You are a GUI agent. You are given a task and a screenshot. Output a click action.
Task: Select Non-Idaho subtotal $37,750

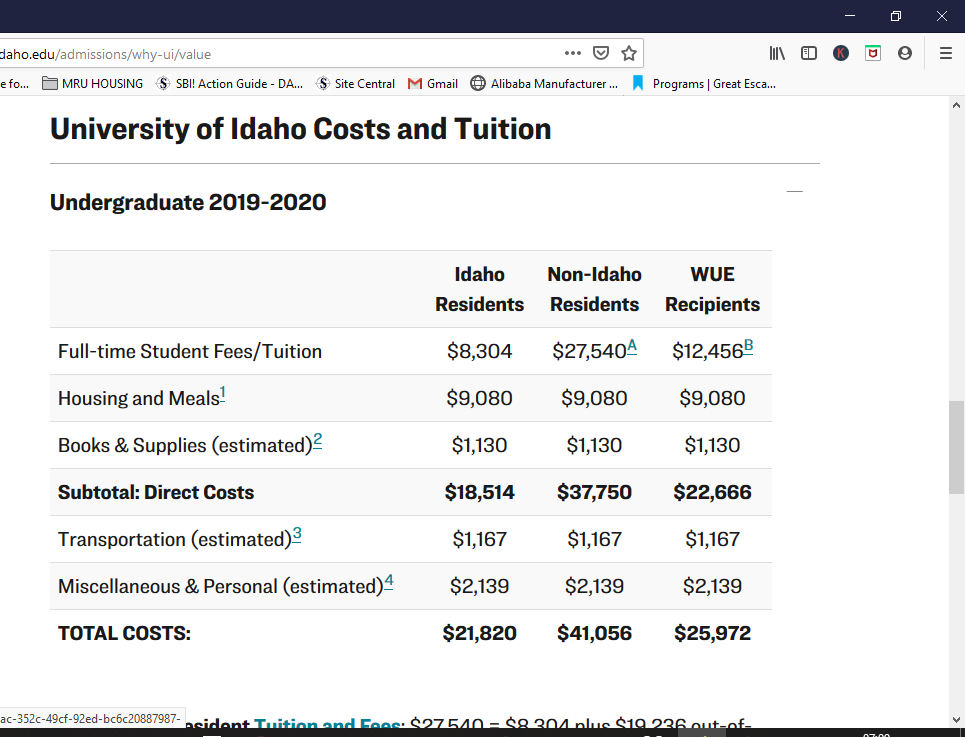[x=595, y=492]
